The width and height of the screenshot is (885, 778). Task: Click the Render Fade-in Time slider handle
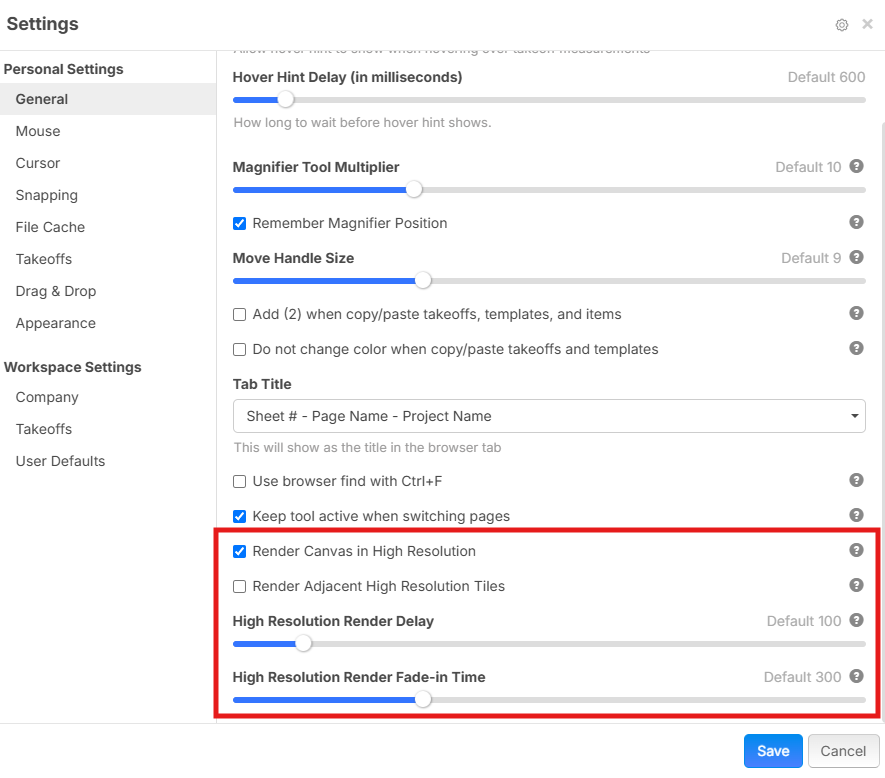pos(423,700)
